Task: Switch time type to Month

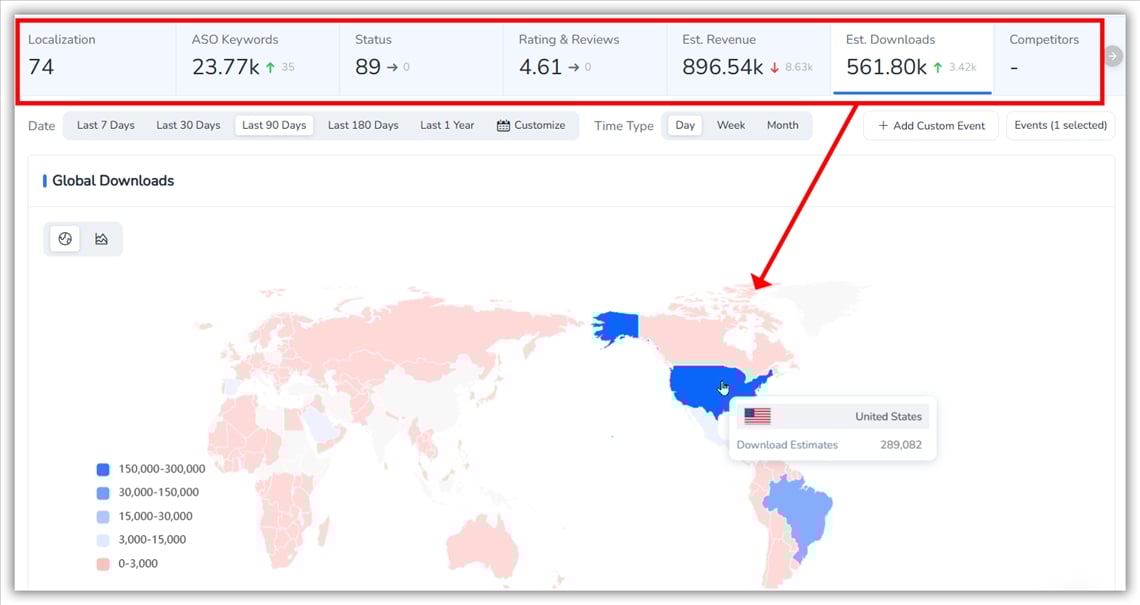Action: [x=783, y=126]
